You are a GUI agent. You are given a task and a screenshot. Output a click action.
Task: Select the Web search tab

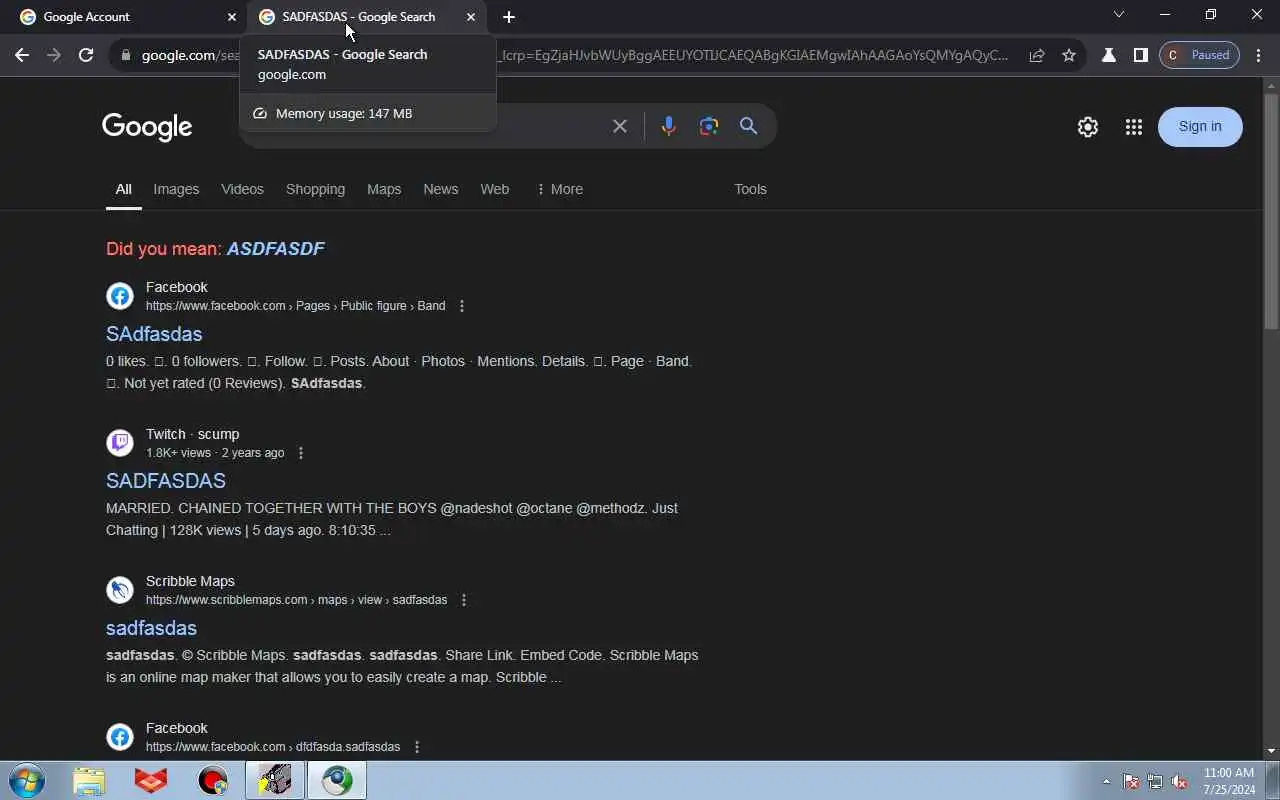[494, 189]
